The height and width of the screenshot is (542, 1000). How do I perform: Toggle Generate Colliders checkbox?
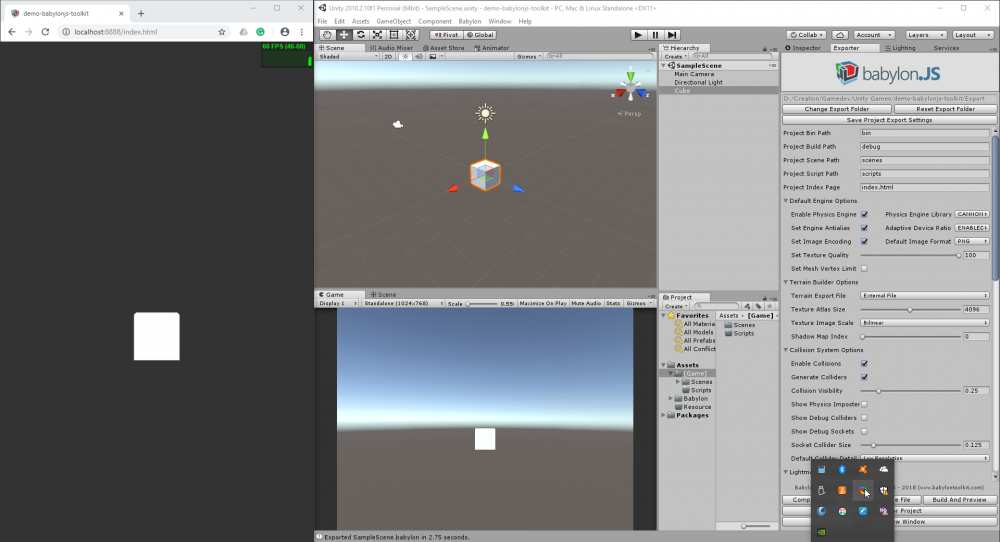click(864, 377)
